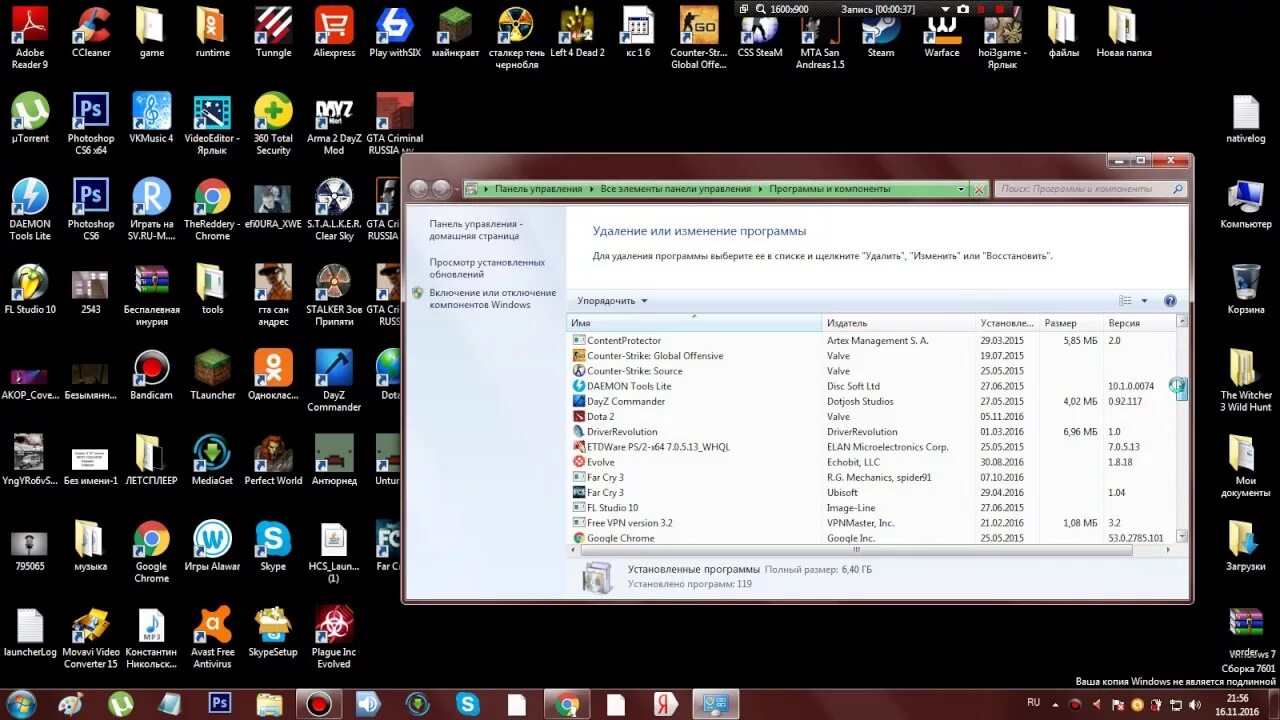Select the Tunngle desktop icon

[x=273, y=32]
